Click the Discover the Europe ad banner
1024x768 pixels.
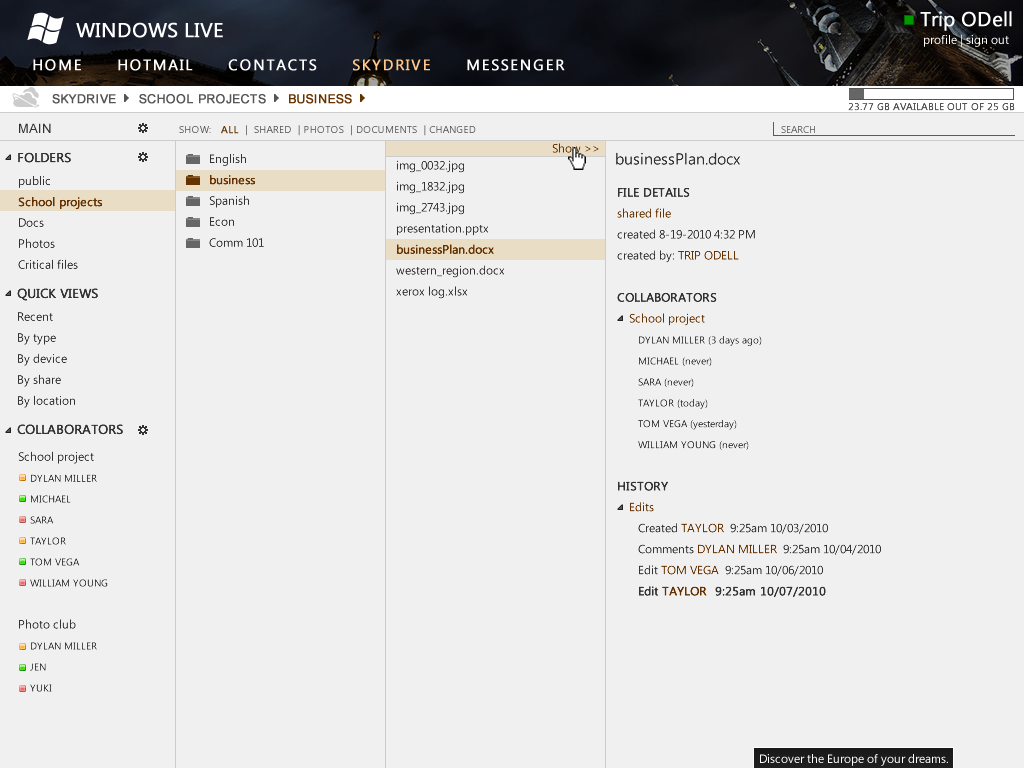click(x=853, y=758)
